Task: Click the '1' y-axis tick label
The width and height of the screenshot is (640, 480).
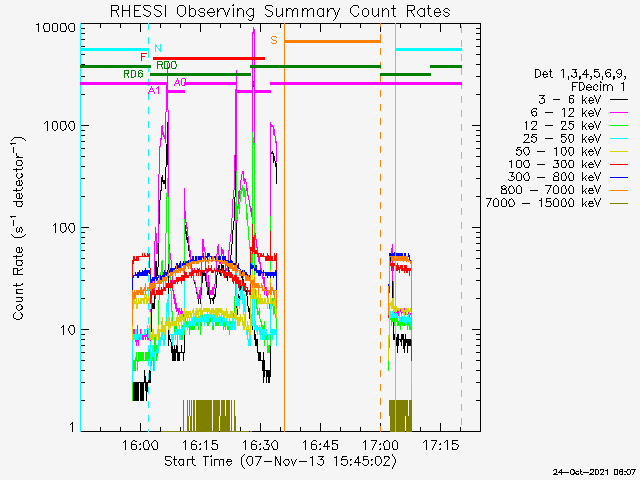Action: [x=72, y=427]
